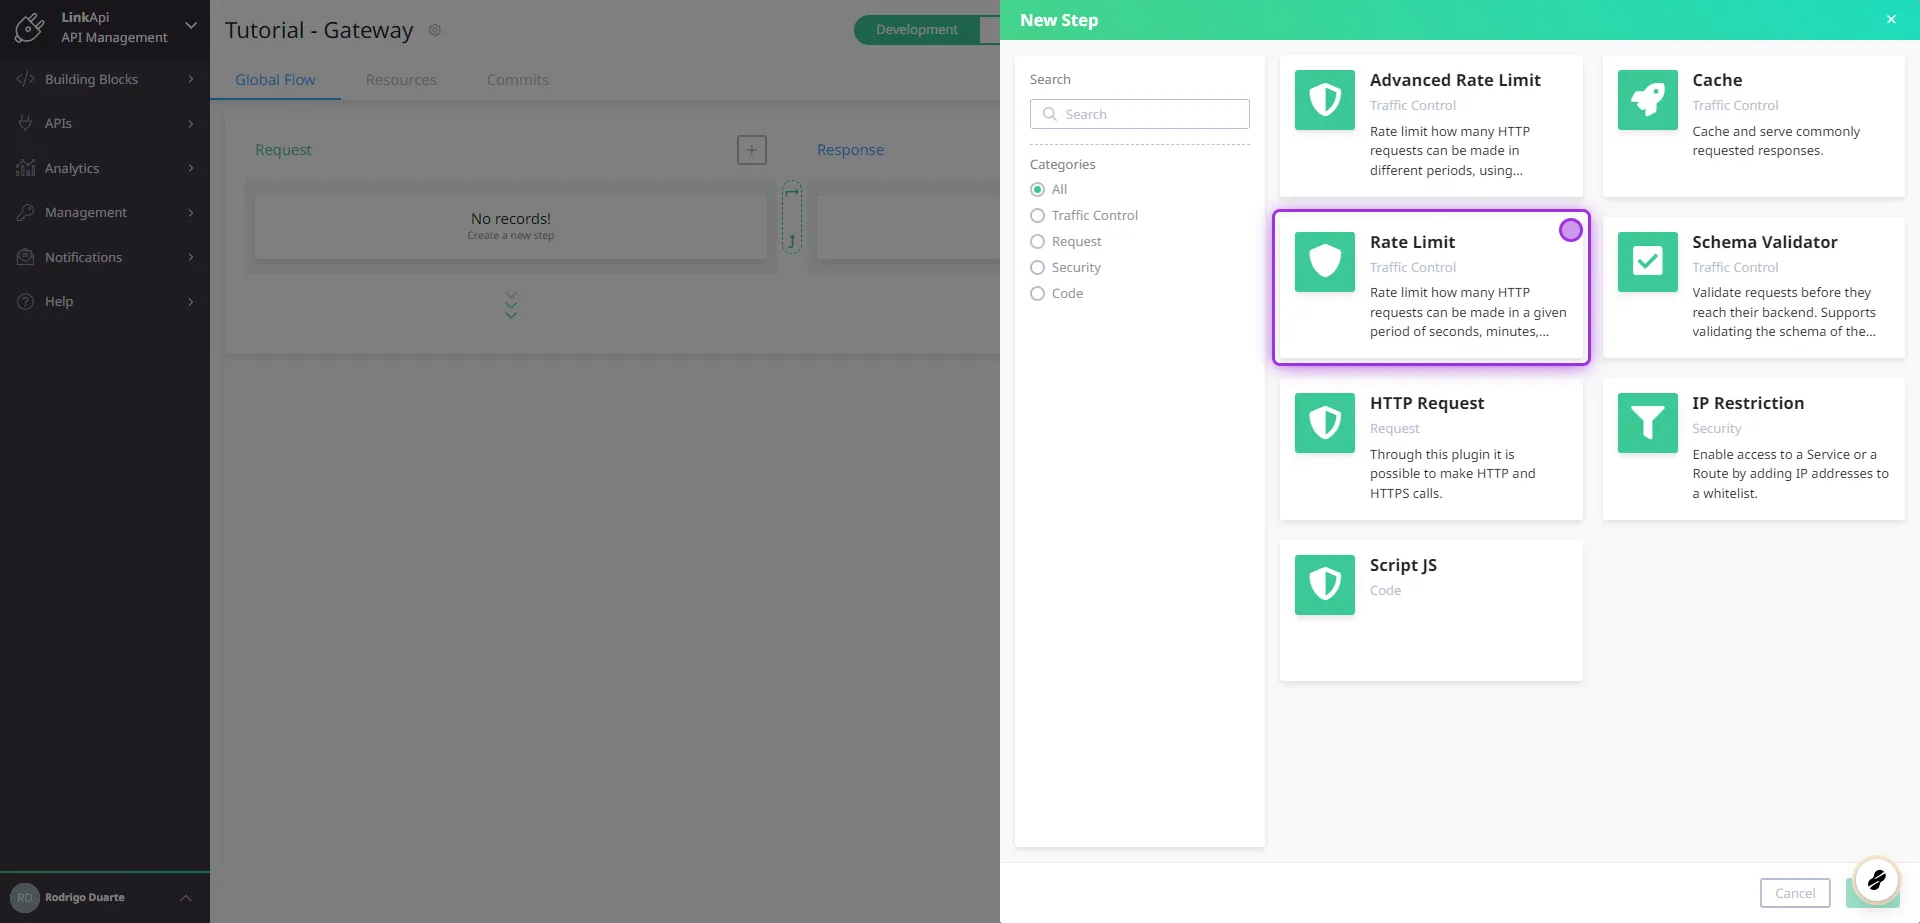Select the All categories radio button

pyautogui.click(x=1037, y=189)
